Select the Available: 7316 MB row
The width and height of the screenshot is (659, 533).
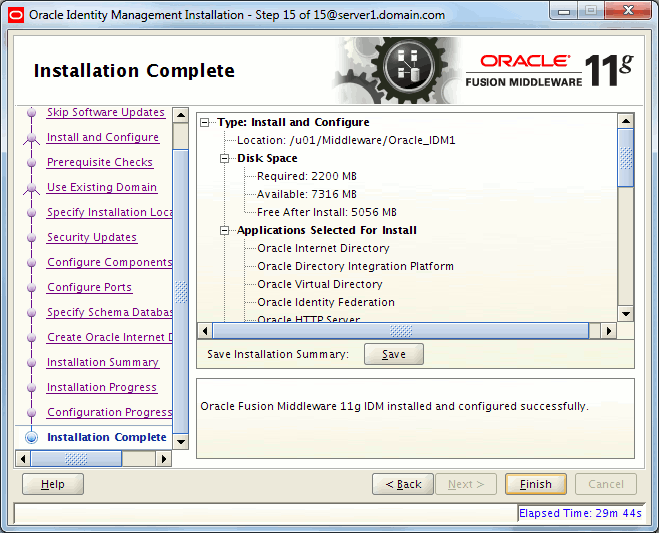[307, 194]
